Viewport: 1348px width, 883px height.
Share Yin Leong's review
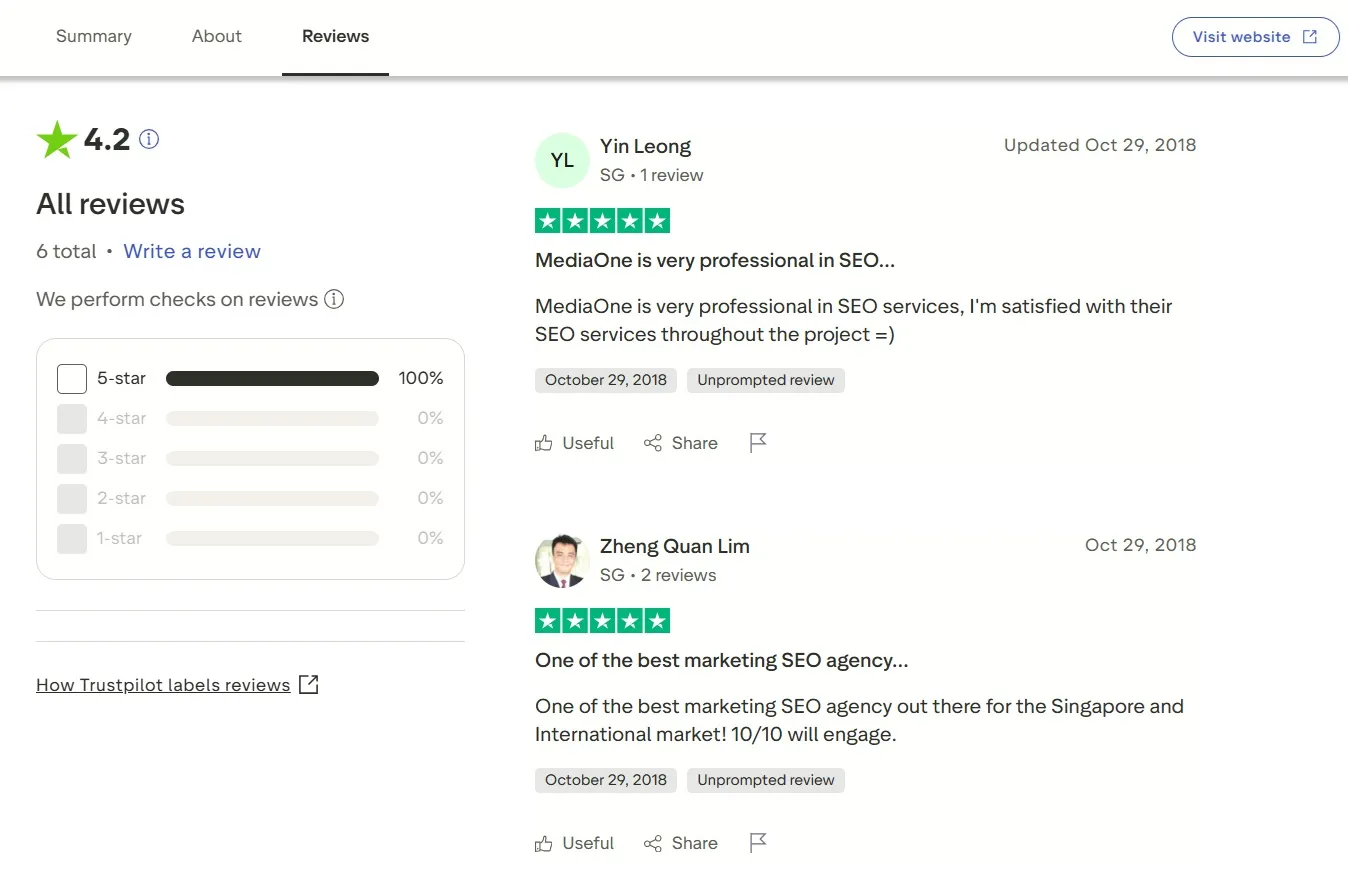pos(681,443)
